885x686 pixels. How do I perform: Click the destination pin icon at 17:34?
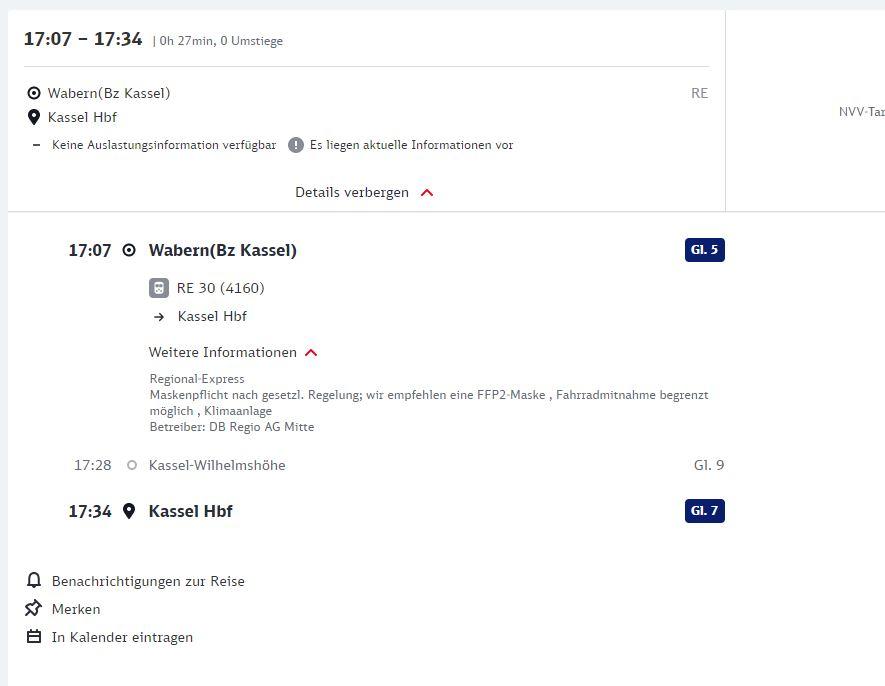tap(129, 511)
